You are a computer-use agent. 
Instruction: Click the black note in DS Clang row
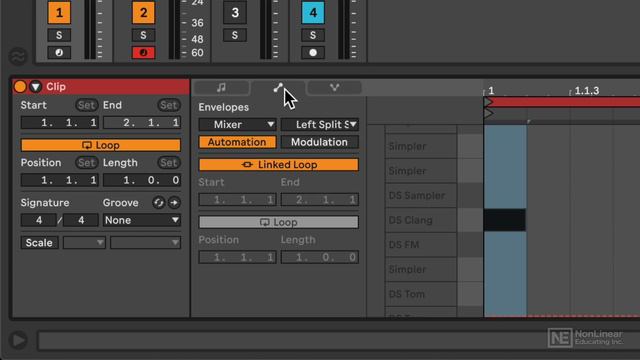pos(505,220)
